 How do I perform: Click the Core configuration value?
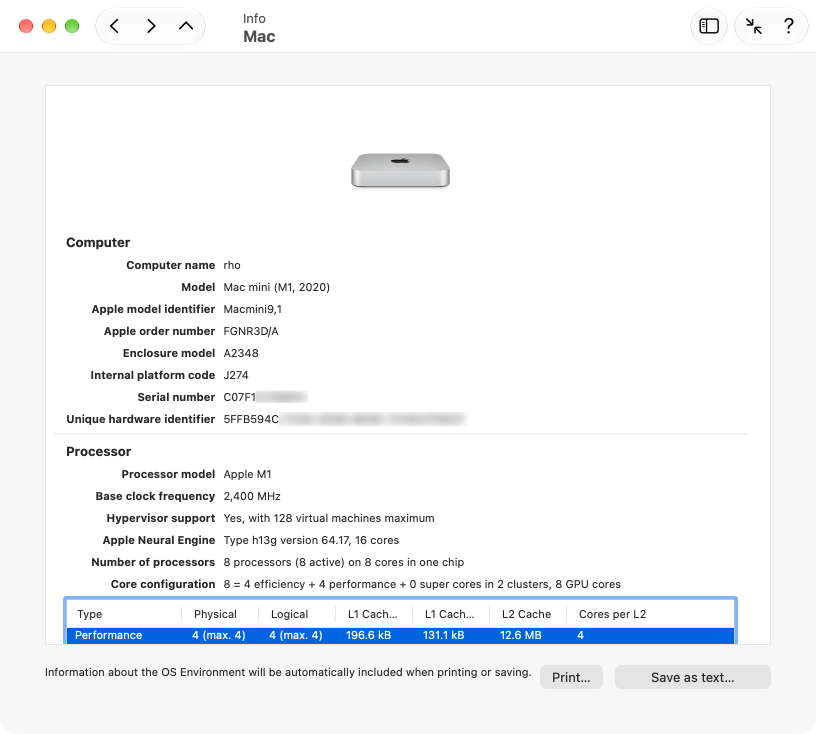pos(422,584)
